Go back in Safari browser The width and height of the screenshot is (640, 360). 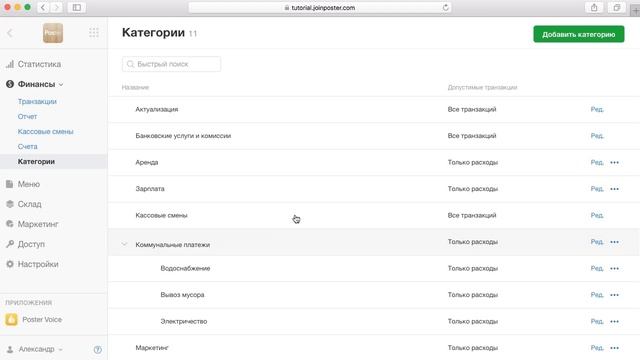coord(43,7)
